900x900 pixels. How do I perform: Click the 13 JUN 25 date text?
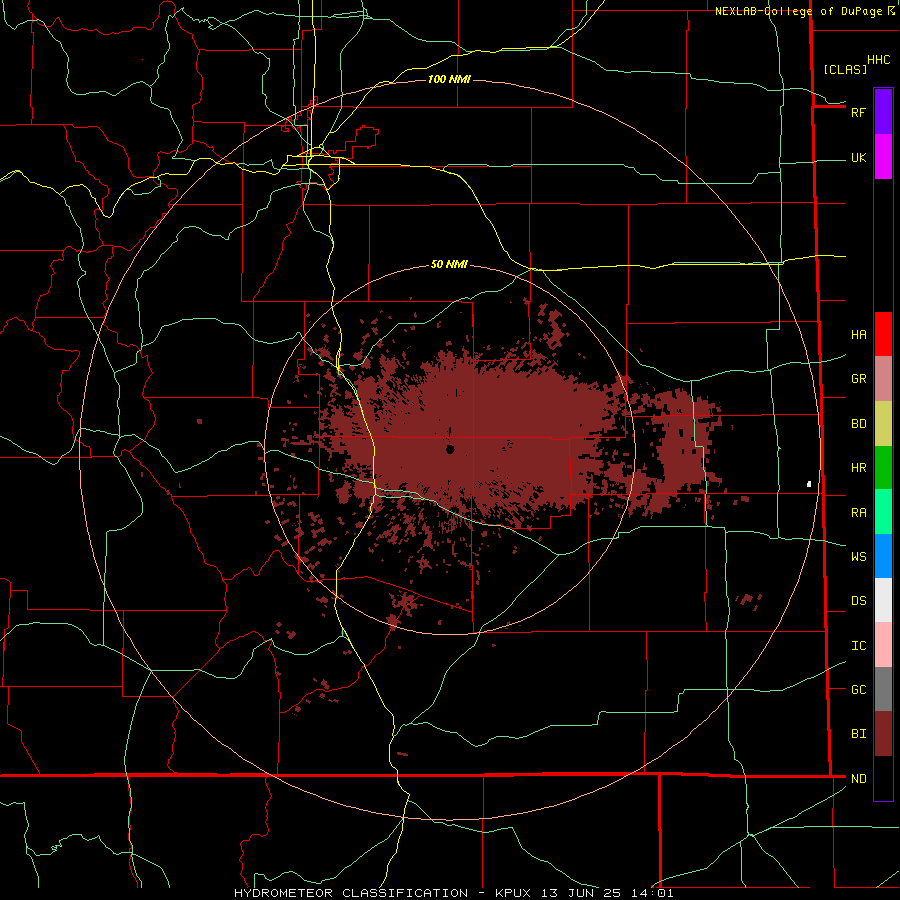(x=581, y=893)
